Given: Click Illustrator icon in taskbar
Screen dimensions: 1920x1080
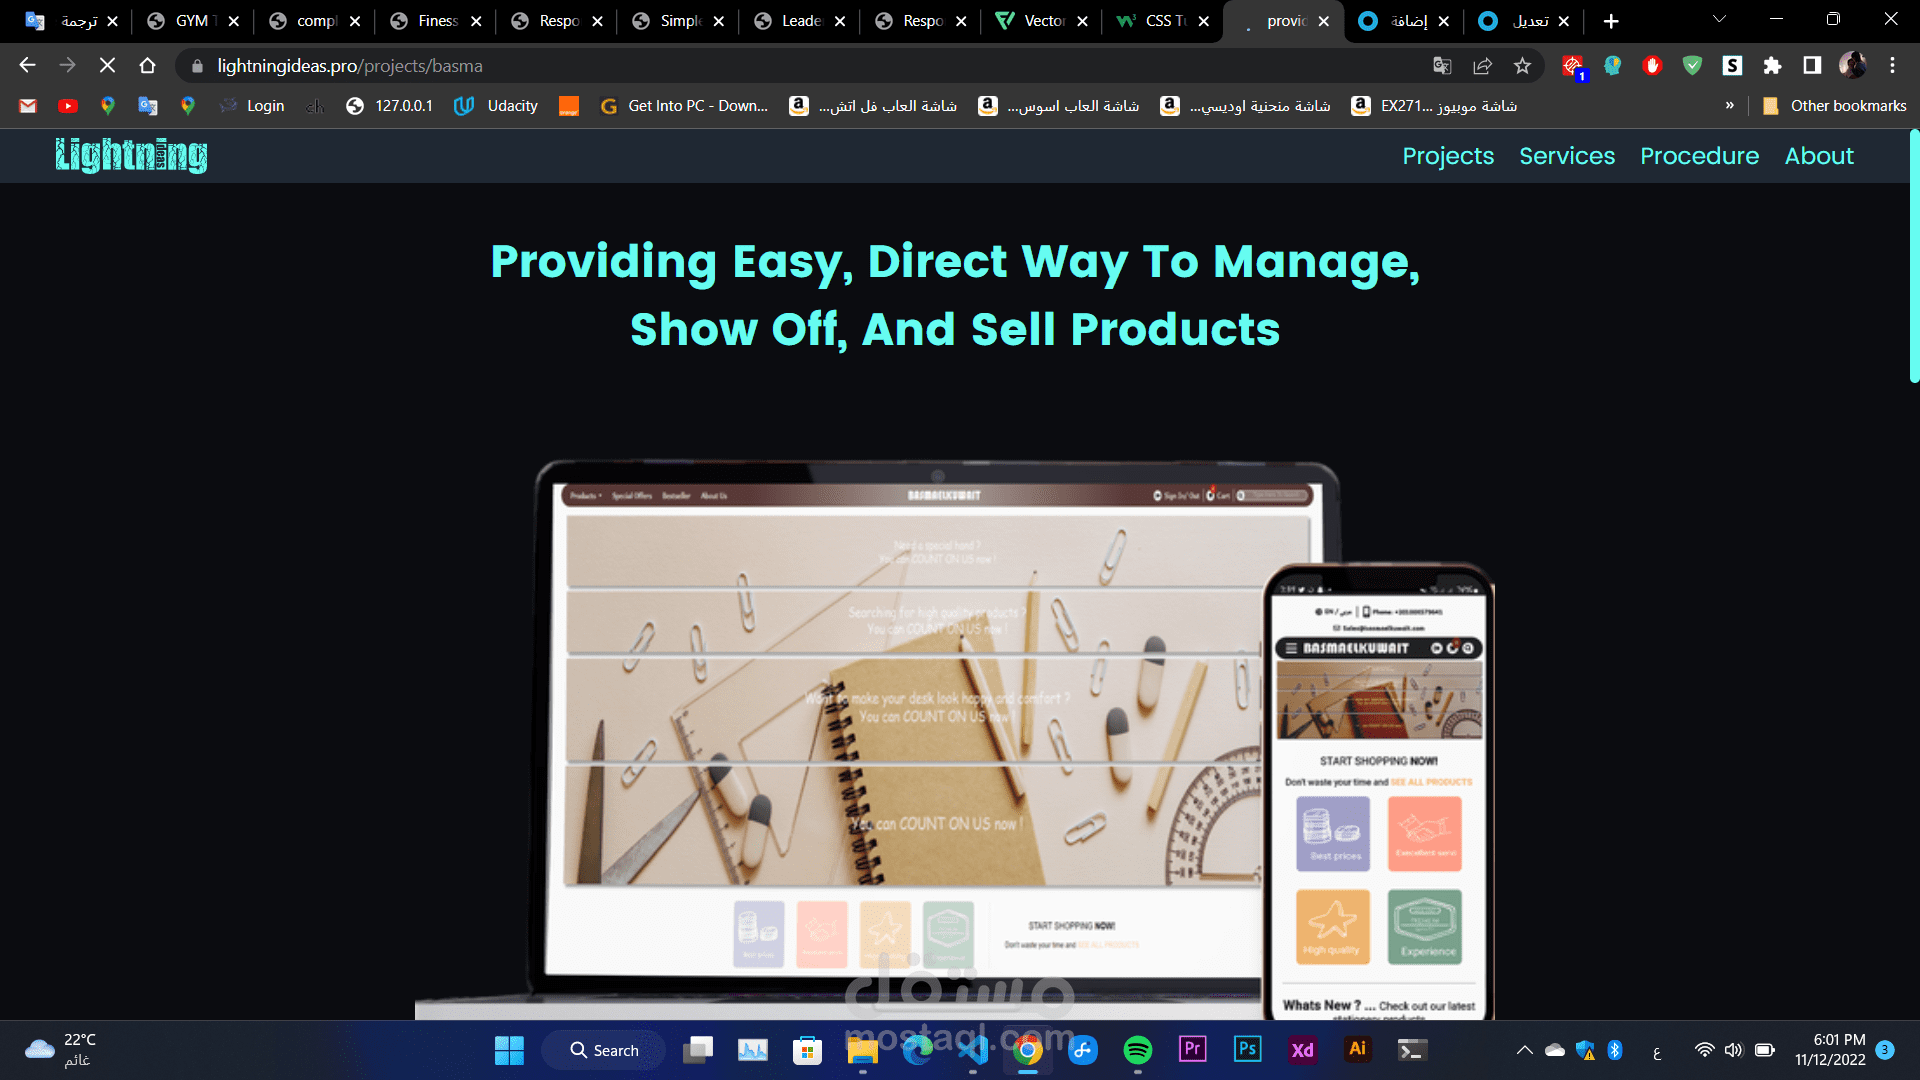Looking at the screenshot, I should [x=1356, y=1050].
